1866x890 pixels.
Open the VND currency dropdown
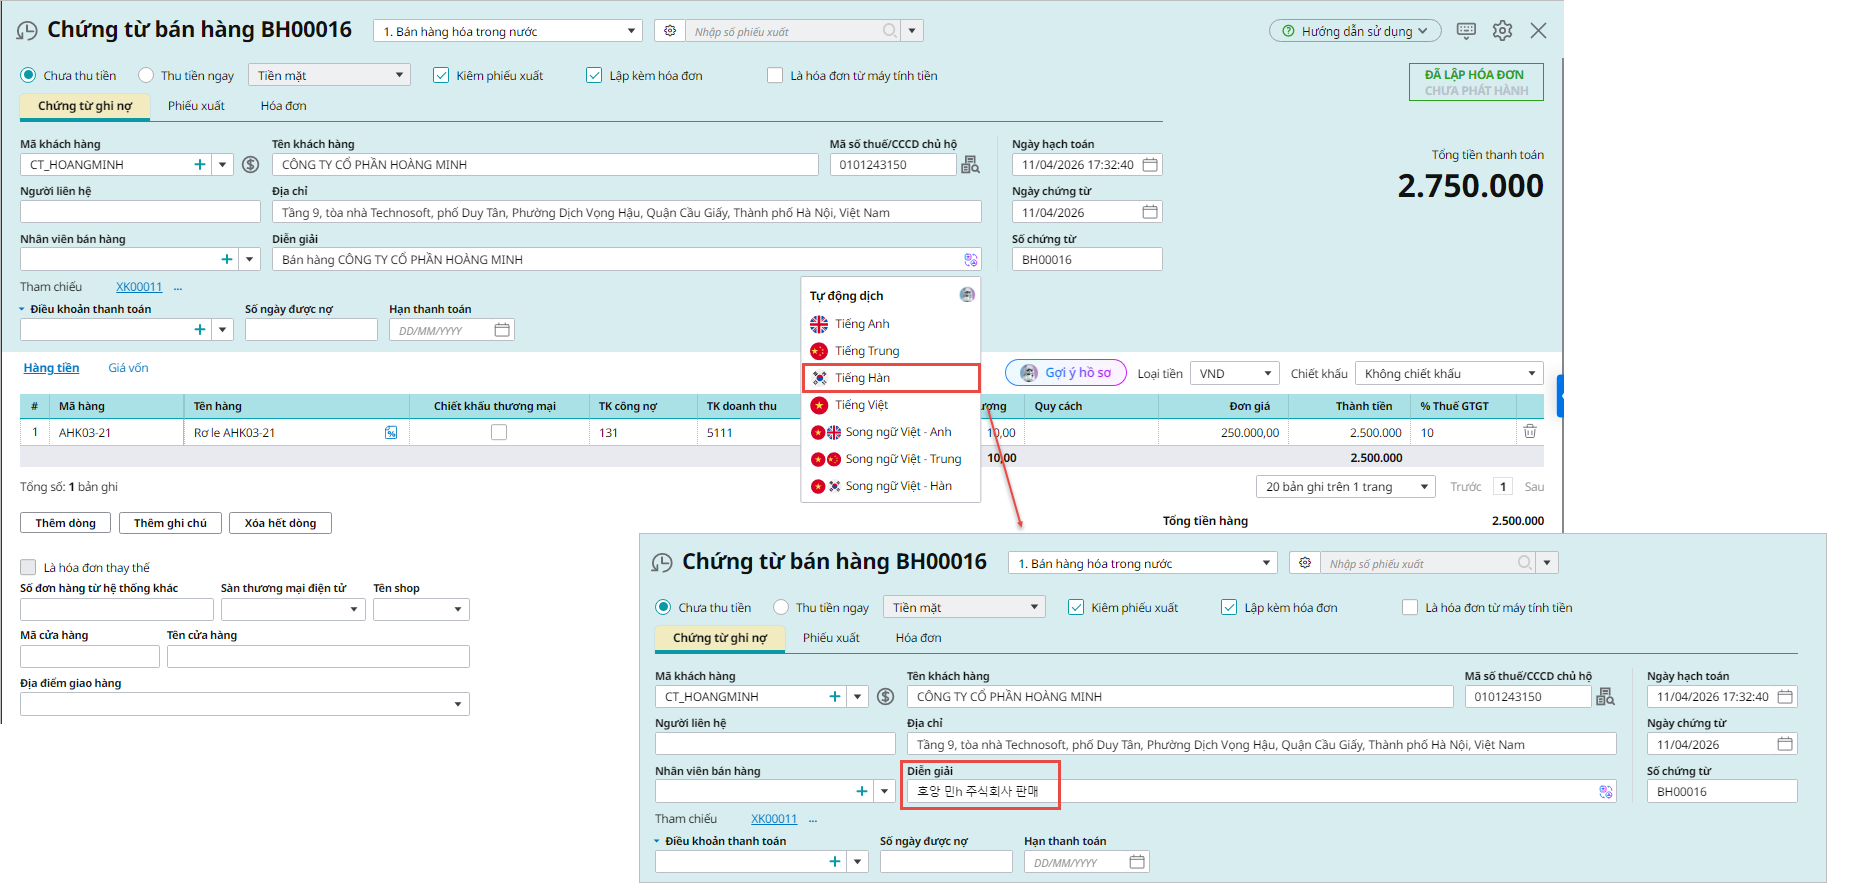tap(1235, 373)
